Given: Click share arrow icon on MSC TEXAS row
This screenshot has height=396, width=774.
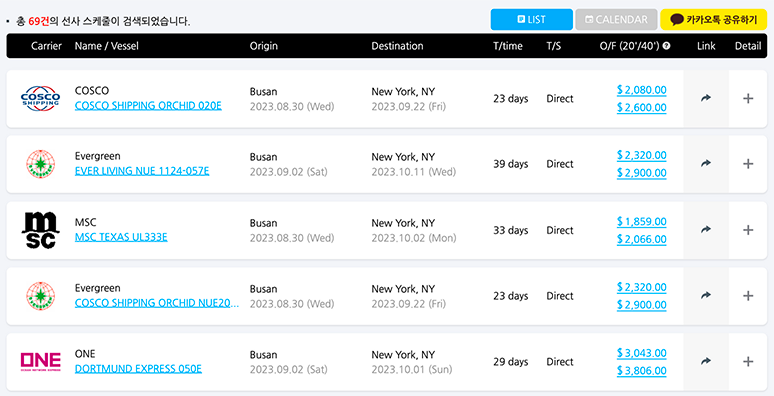Looking at the screenshot, I should coord(706,230).
